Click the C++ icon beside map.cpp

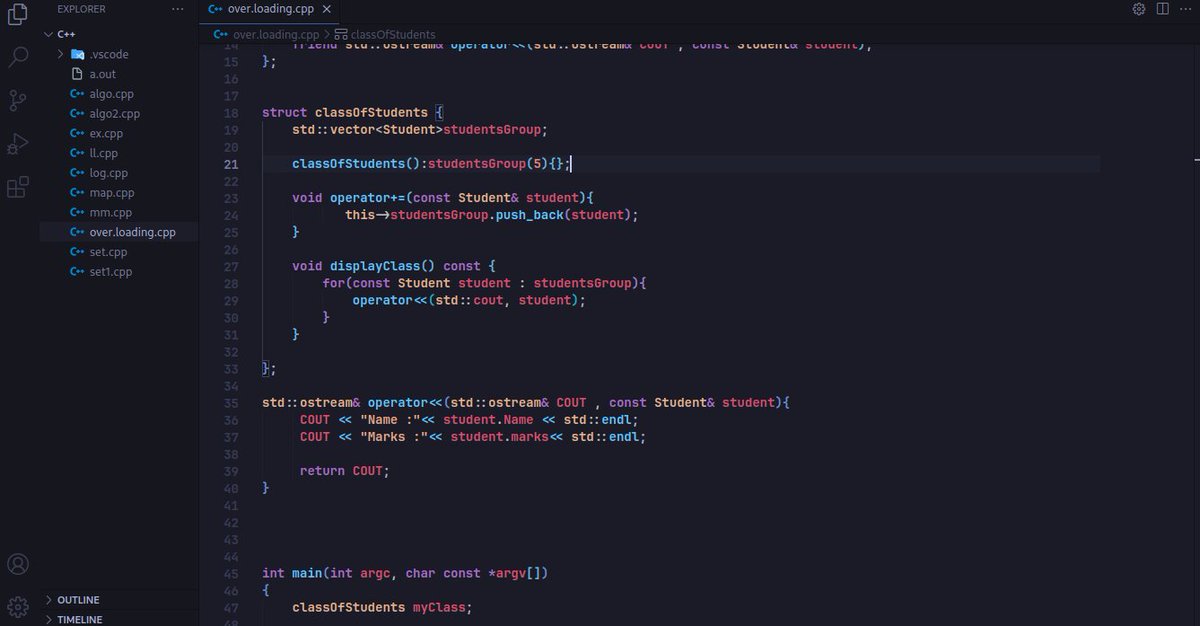pos(77,193)
